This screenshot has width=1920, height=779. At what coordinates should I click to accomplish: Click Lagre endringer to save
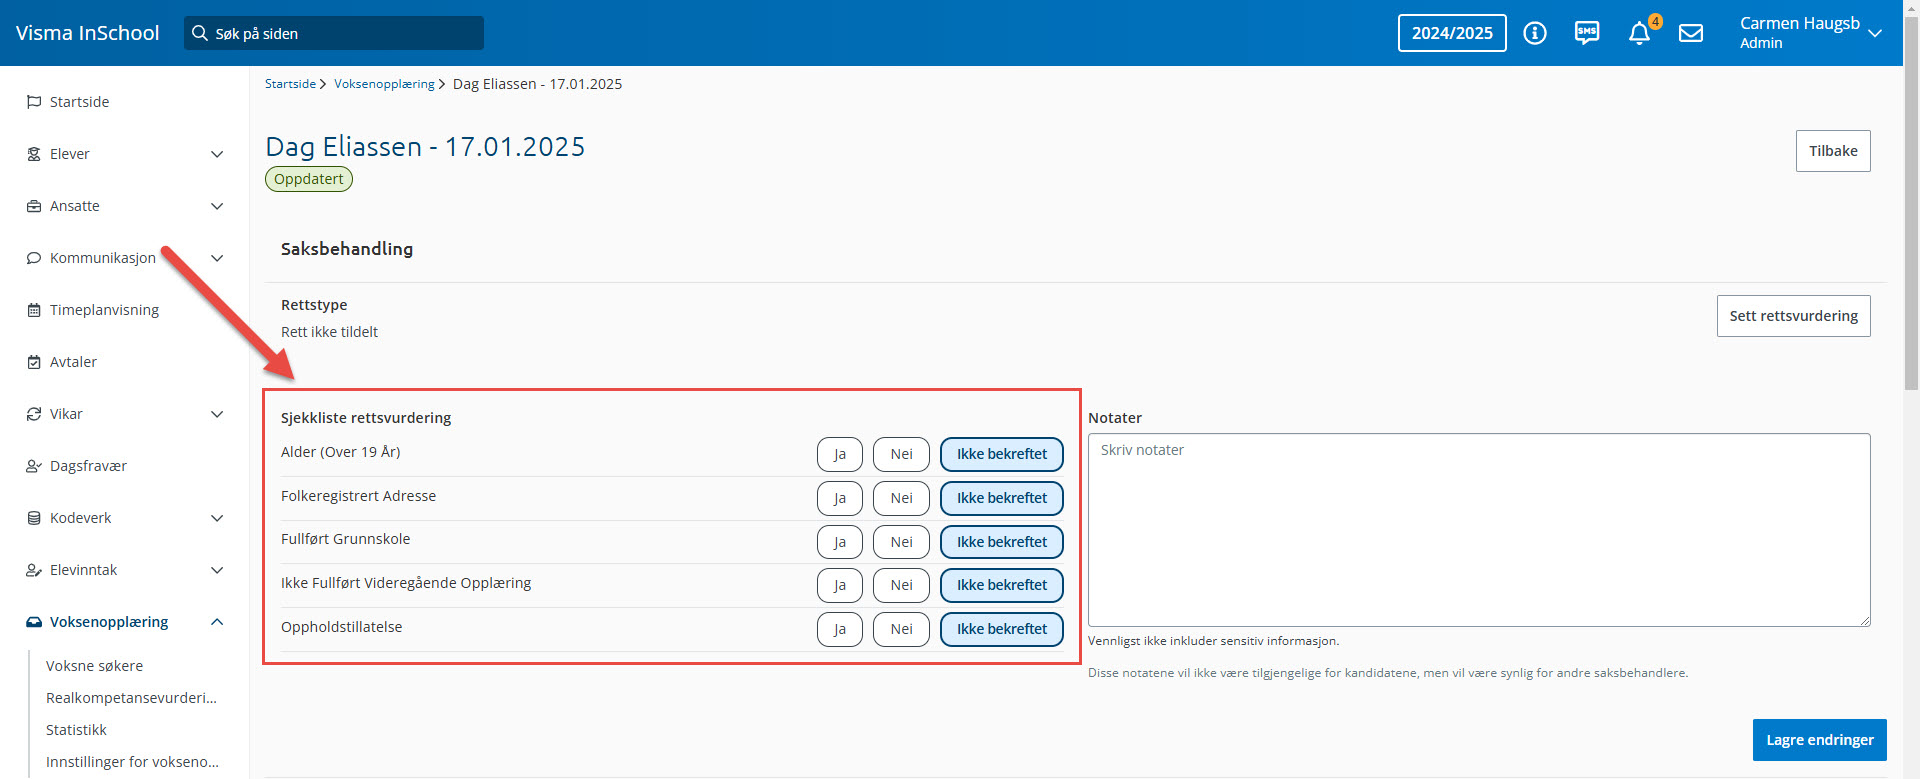click(1819, 740)
